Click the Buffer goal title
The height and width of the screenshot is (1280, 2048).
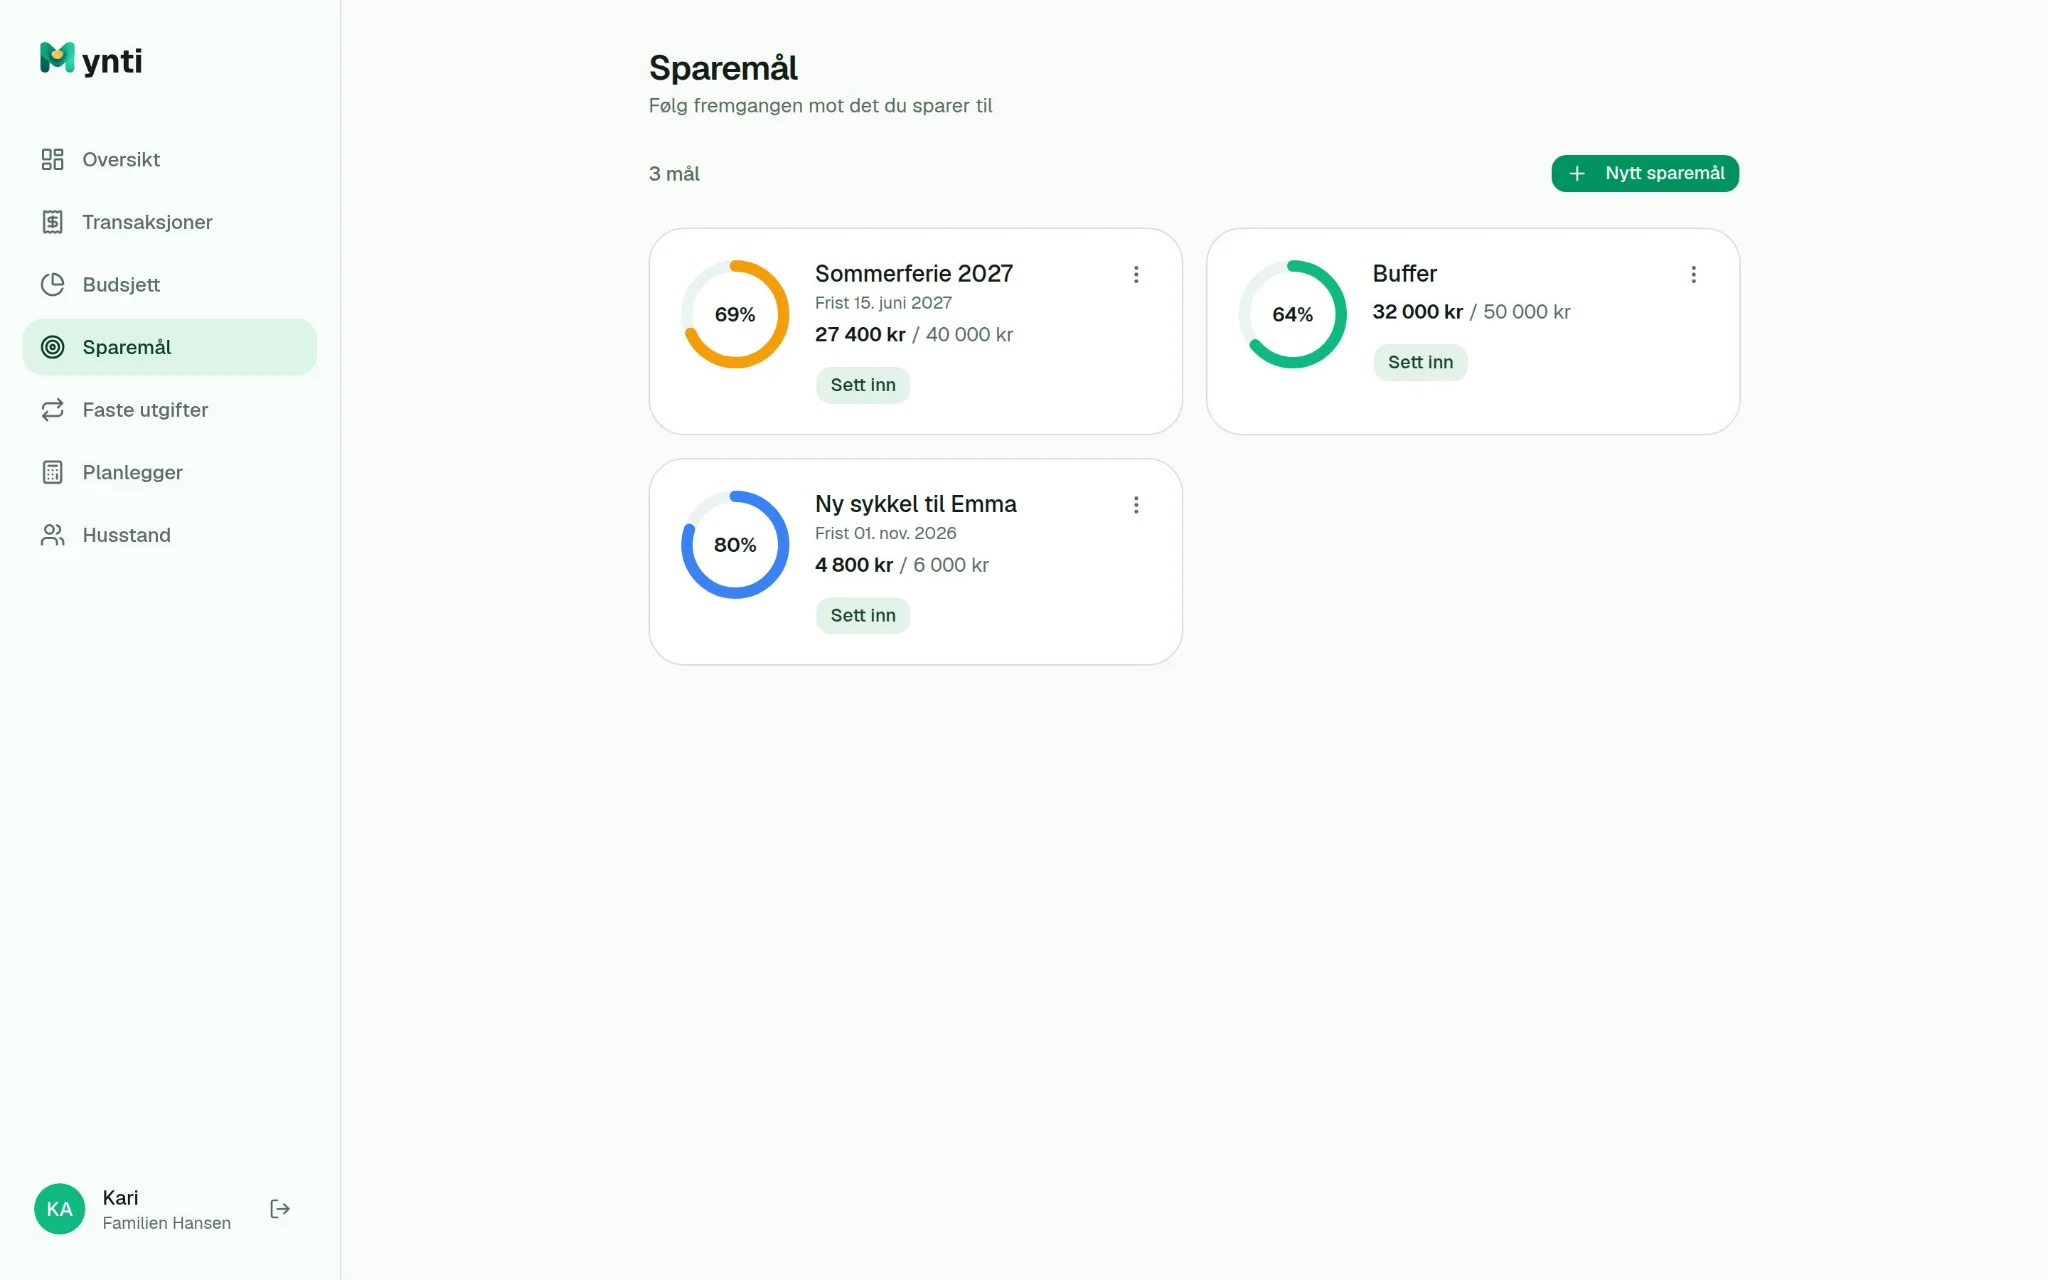(x=1404, y=273)
